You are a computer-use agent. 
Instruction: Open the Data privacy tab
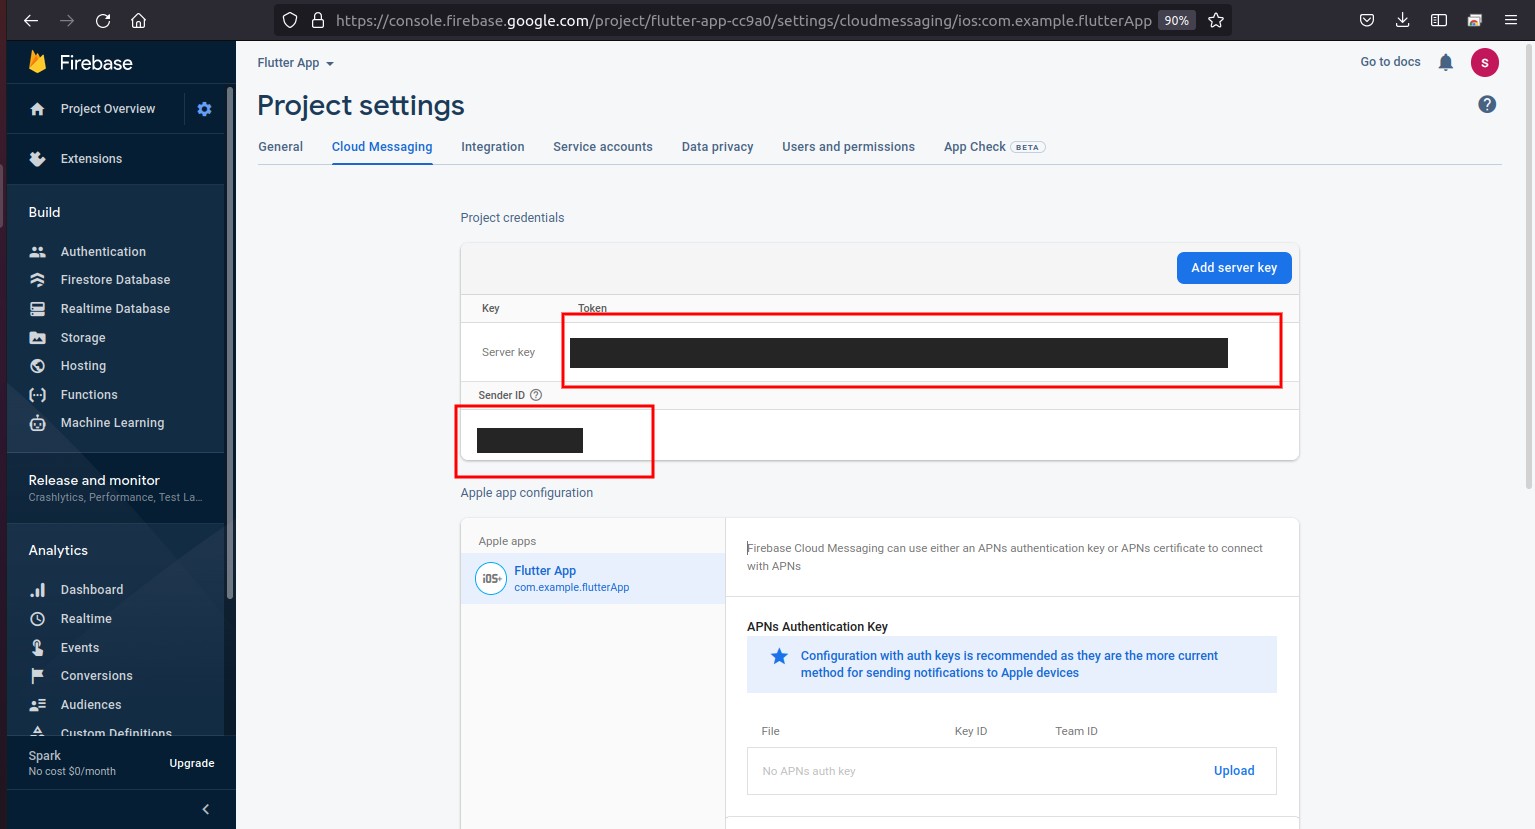point(717,147)
